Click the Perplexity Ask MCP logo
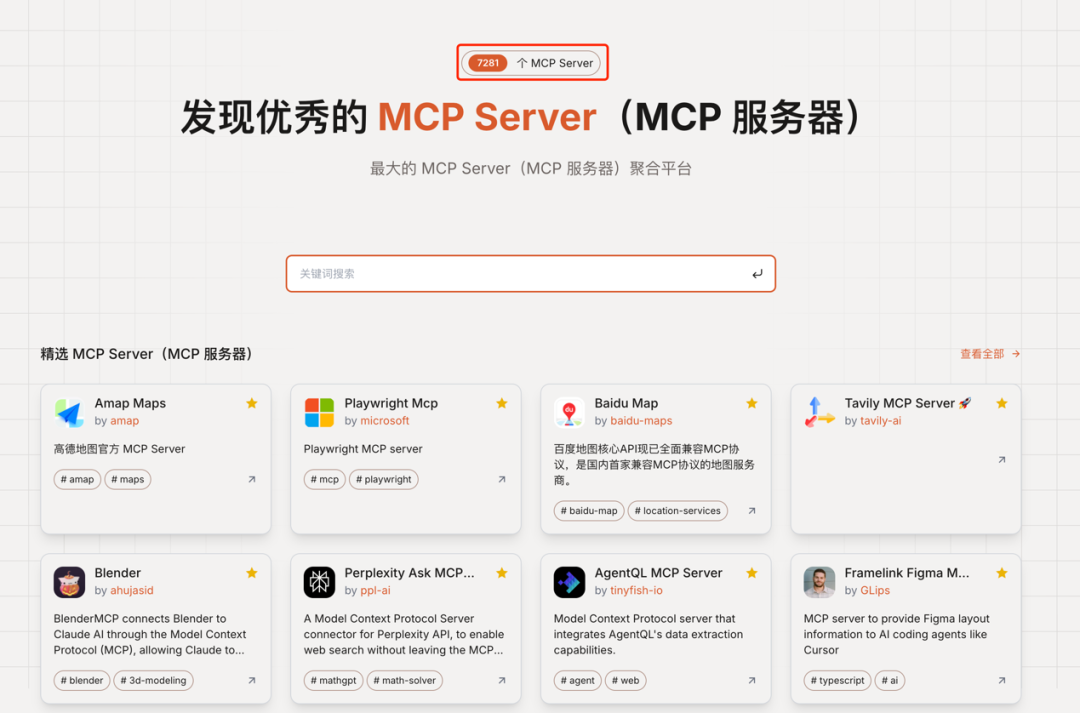1080x713 pixels. tap(319, 582)
